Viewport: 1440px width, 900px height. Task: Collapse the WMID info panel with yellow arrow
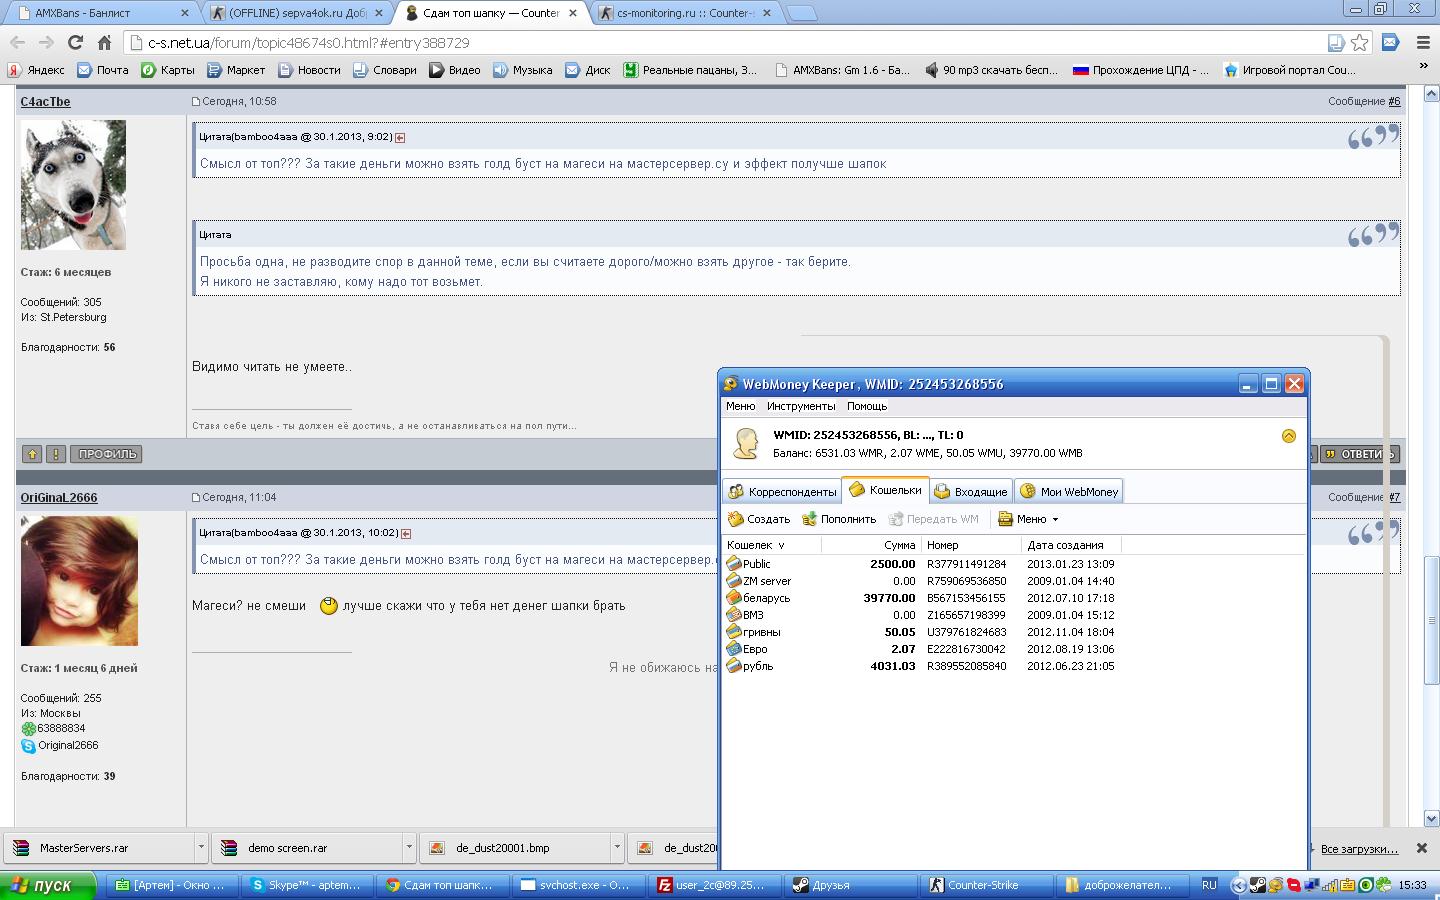[1288, 436]
